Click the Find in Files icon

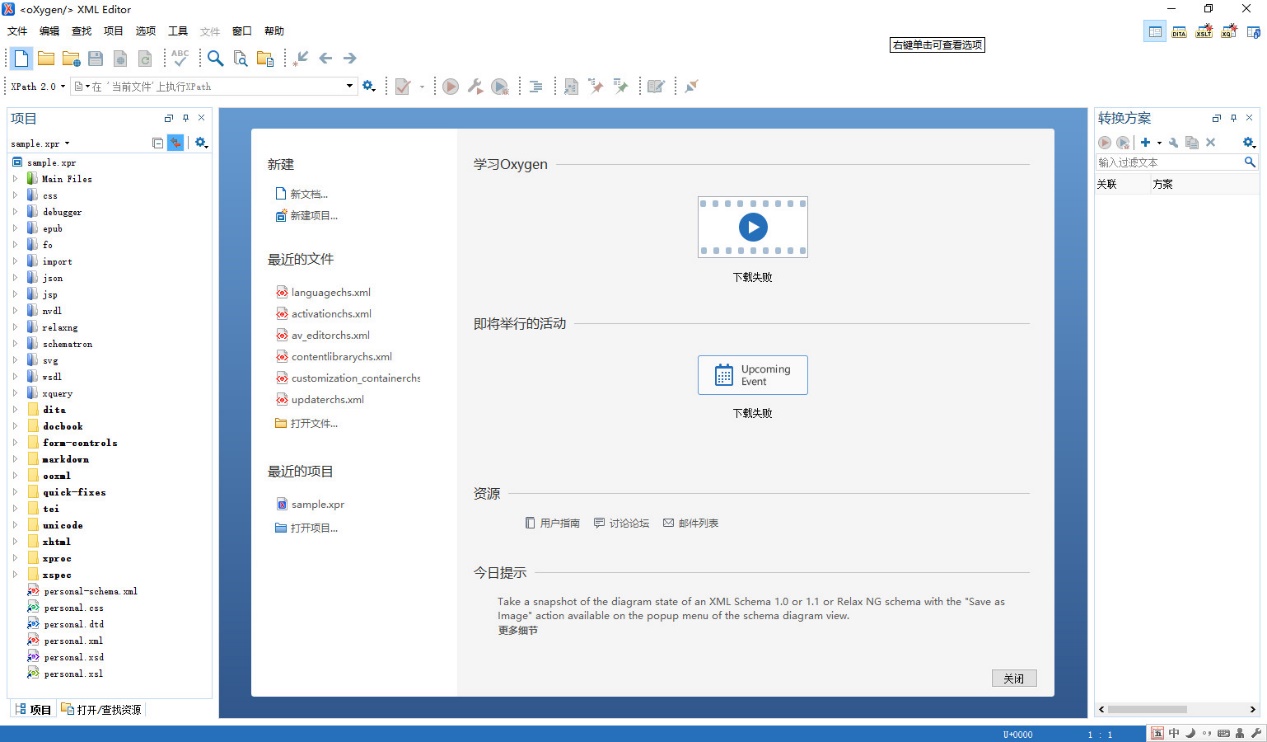pyautogui.click(x=240, y=58)
